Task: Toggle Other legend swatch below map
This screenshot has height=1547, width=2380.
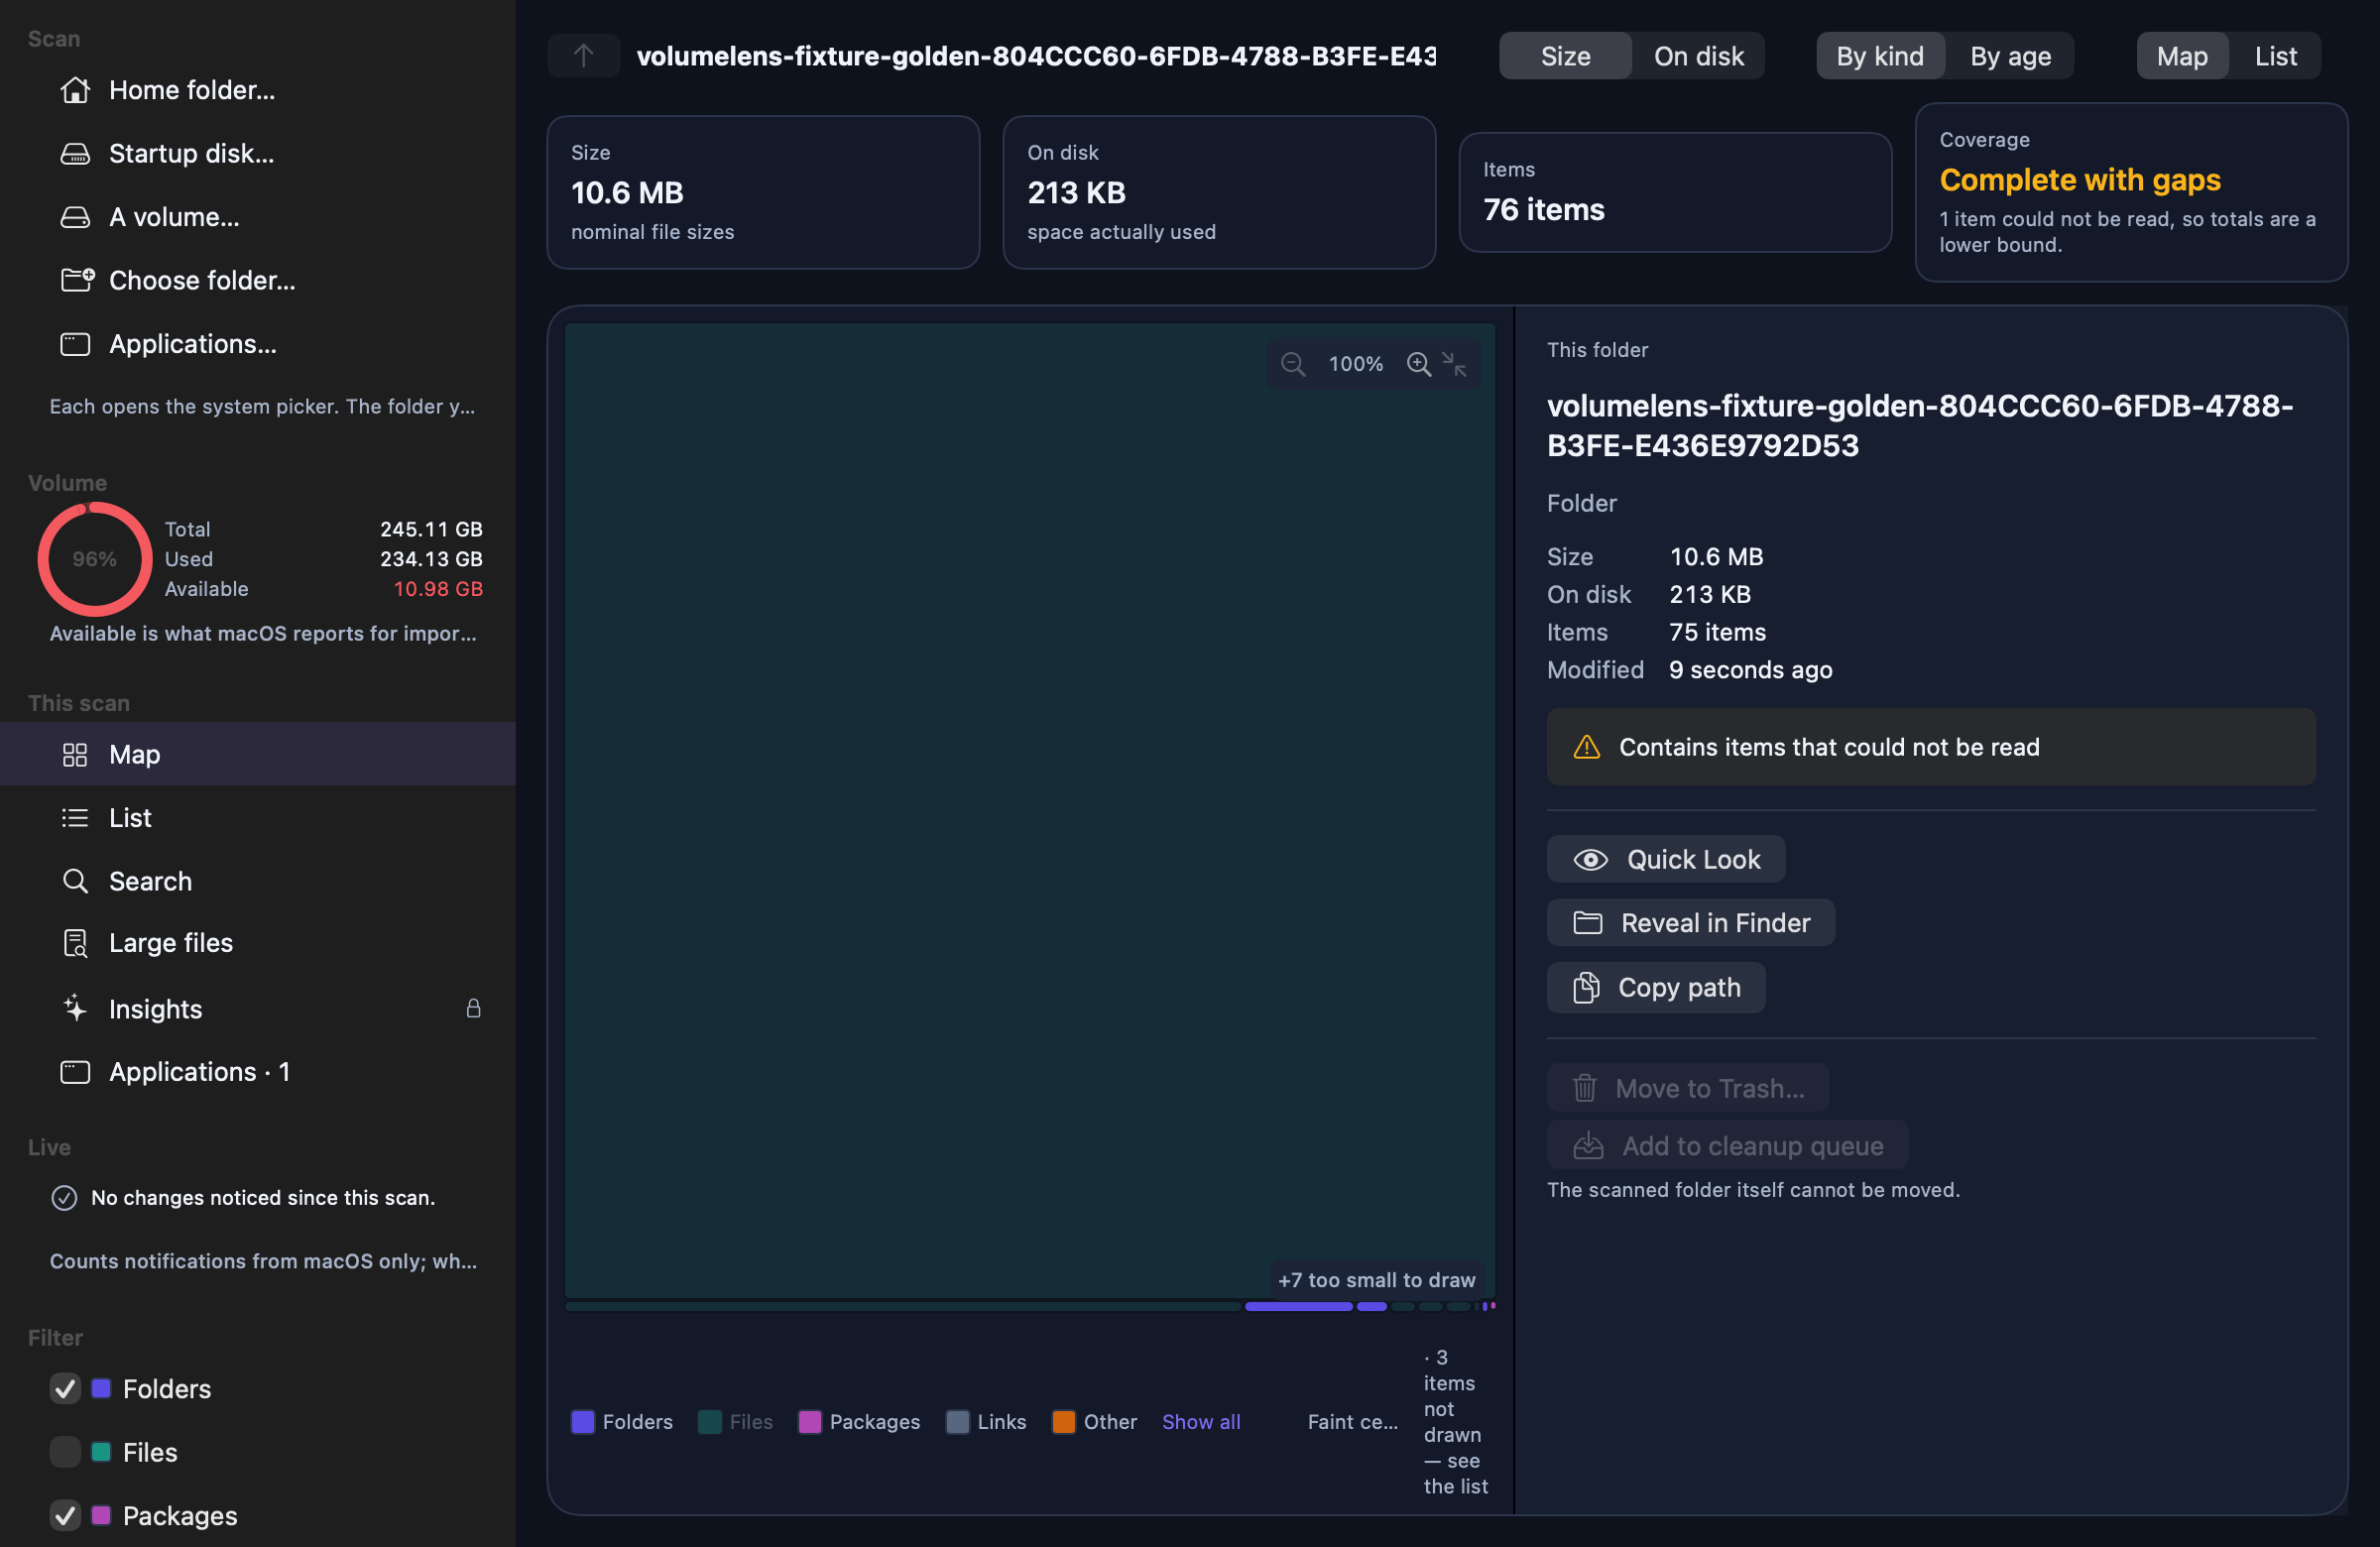Action: pyautogui.click(x=1094, y=1422)
